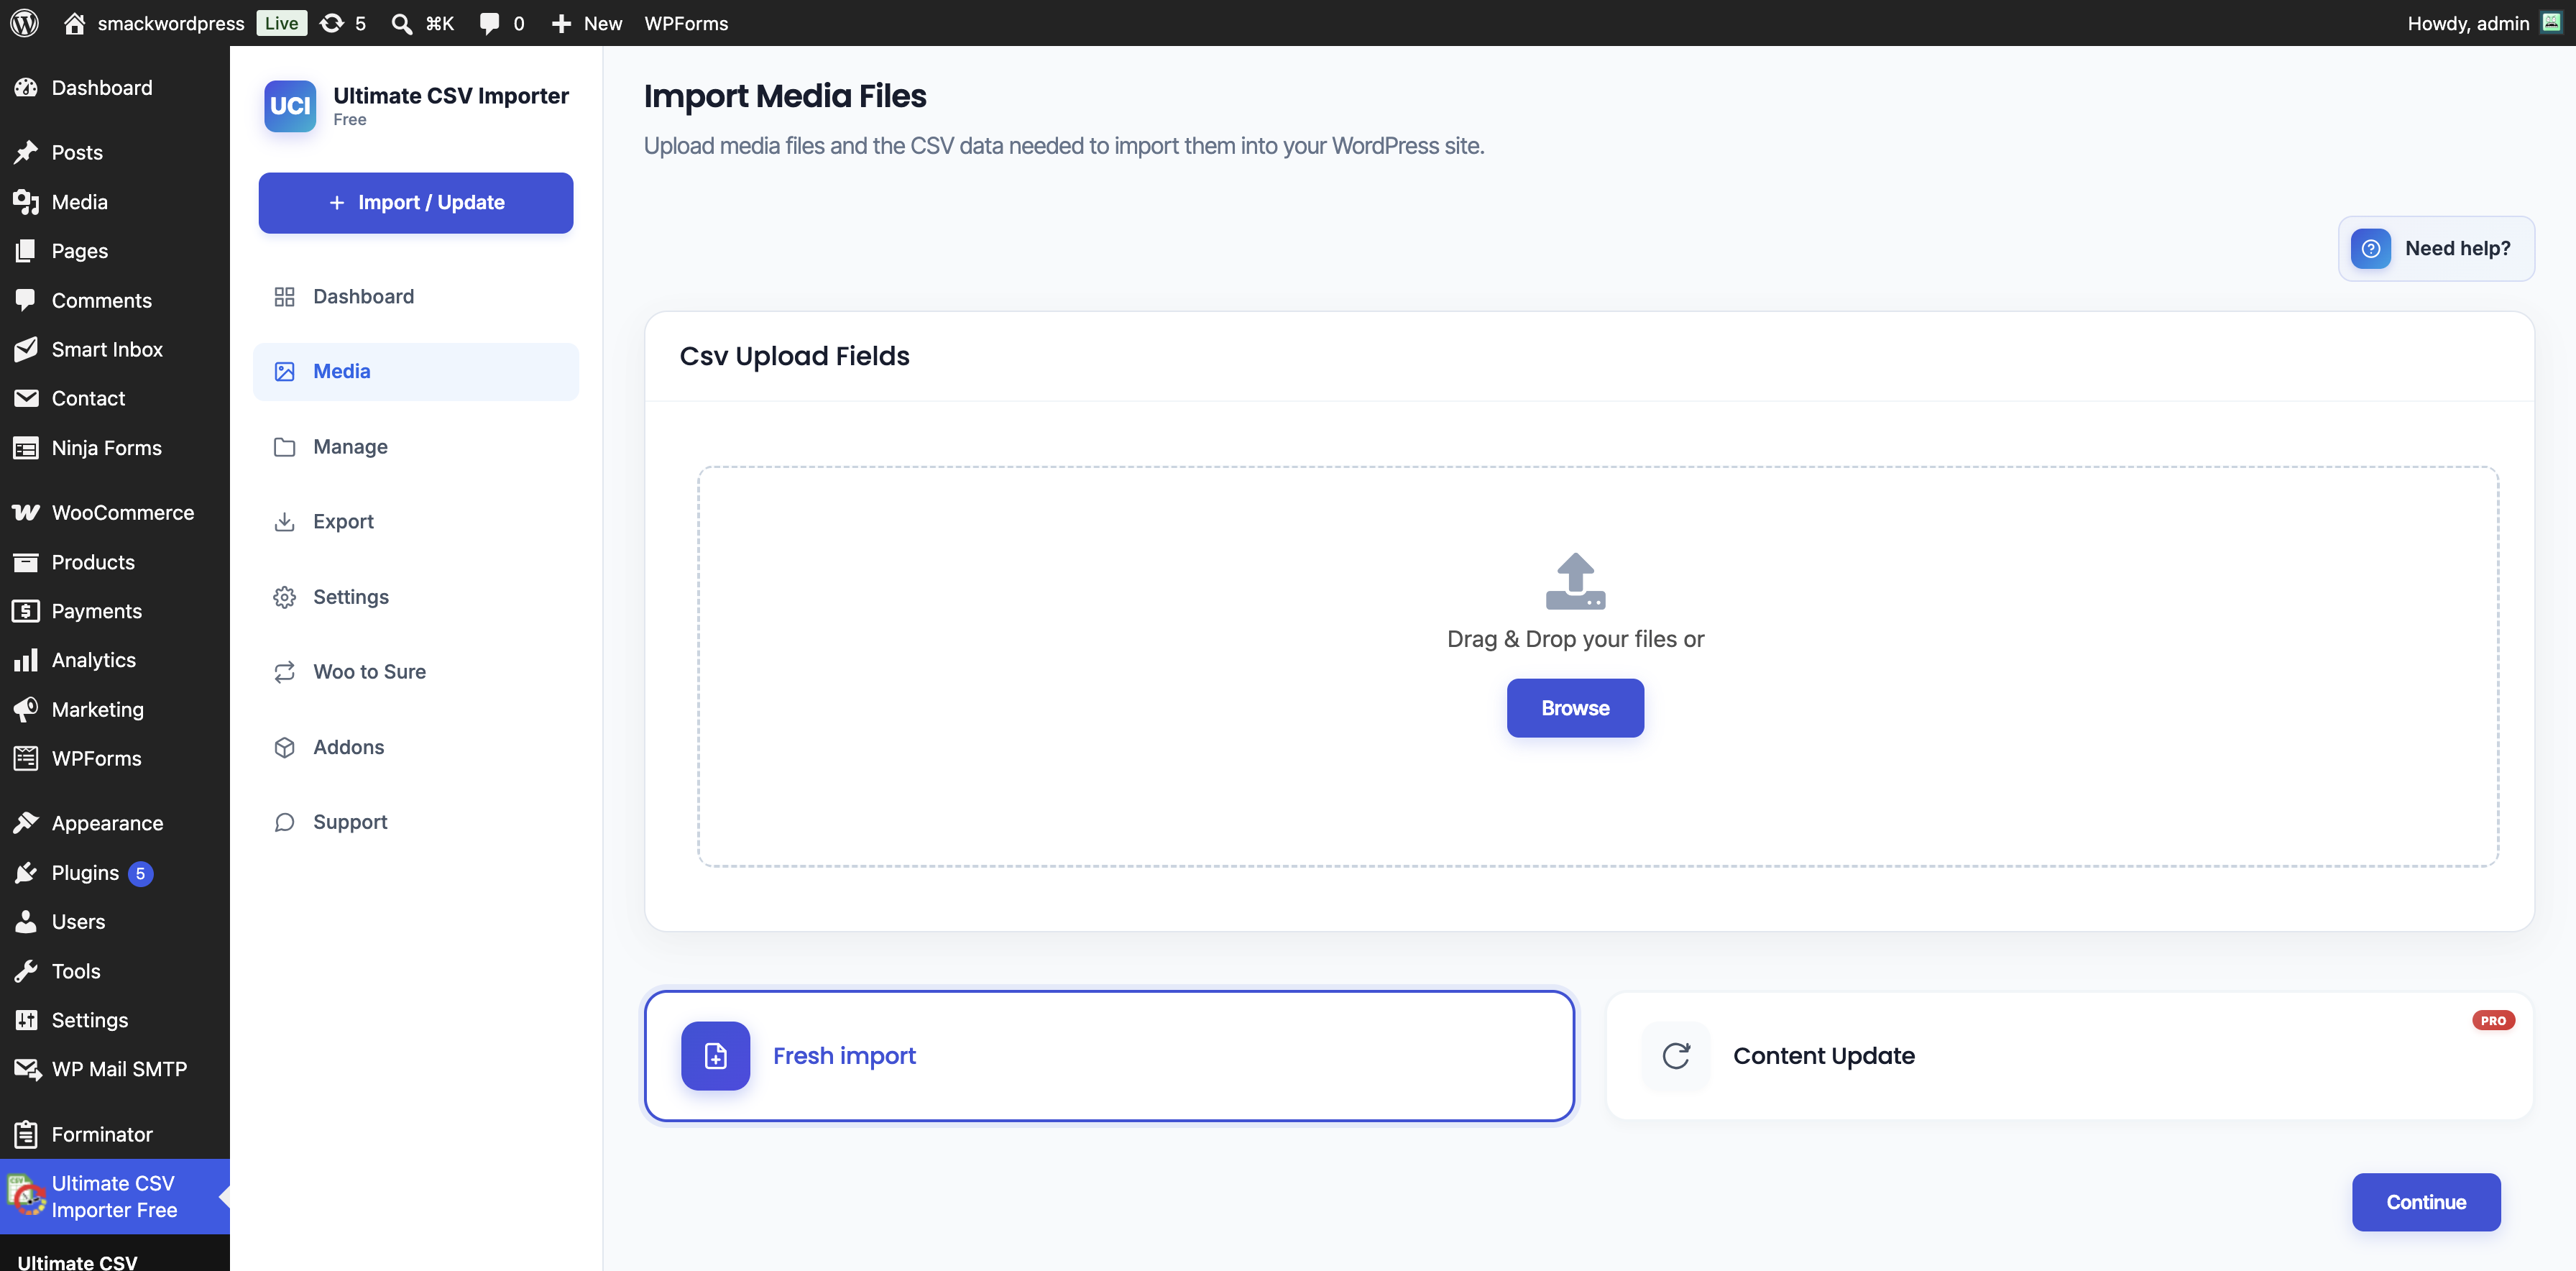Image resolution: width=2576 pixels, height=1271 pixels.
Task: Open WordPress Settings in the sidebar
Action: pos(115,1020)
